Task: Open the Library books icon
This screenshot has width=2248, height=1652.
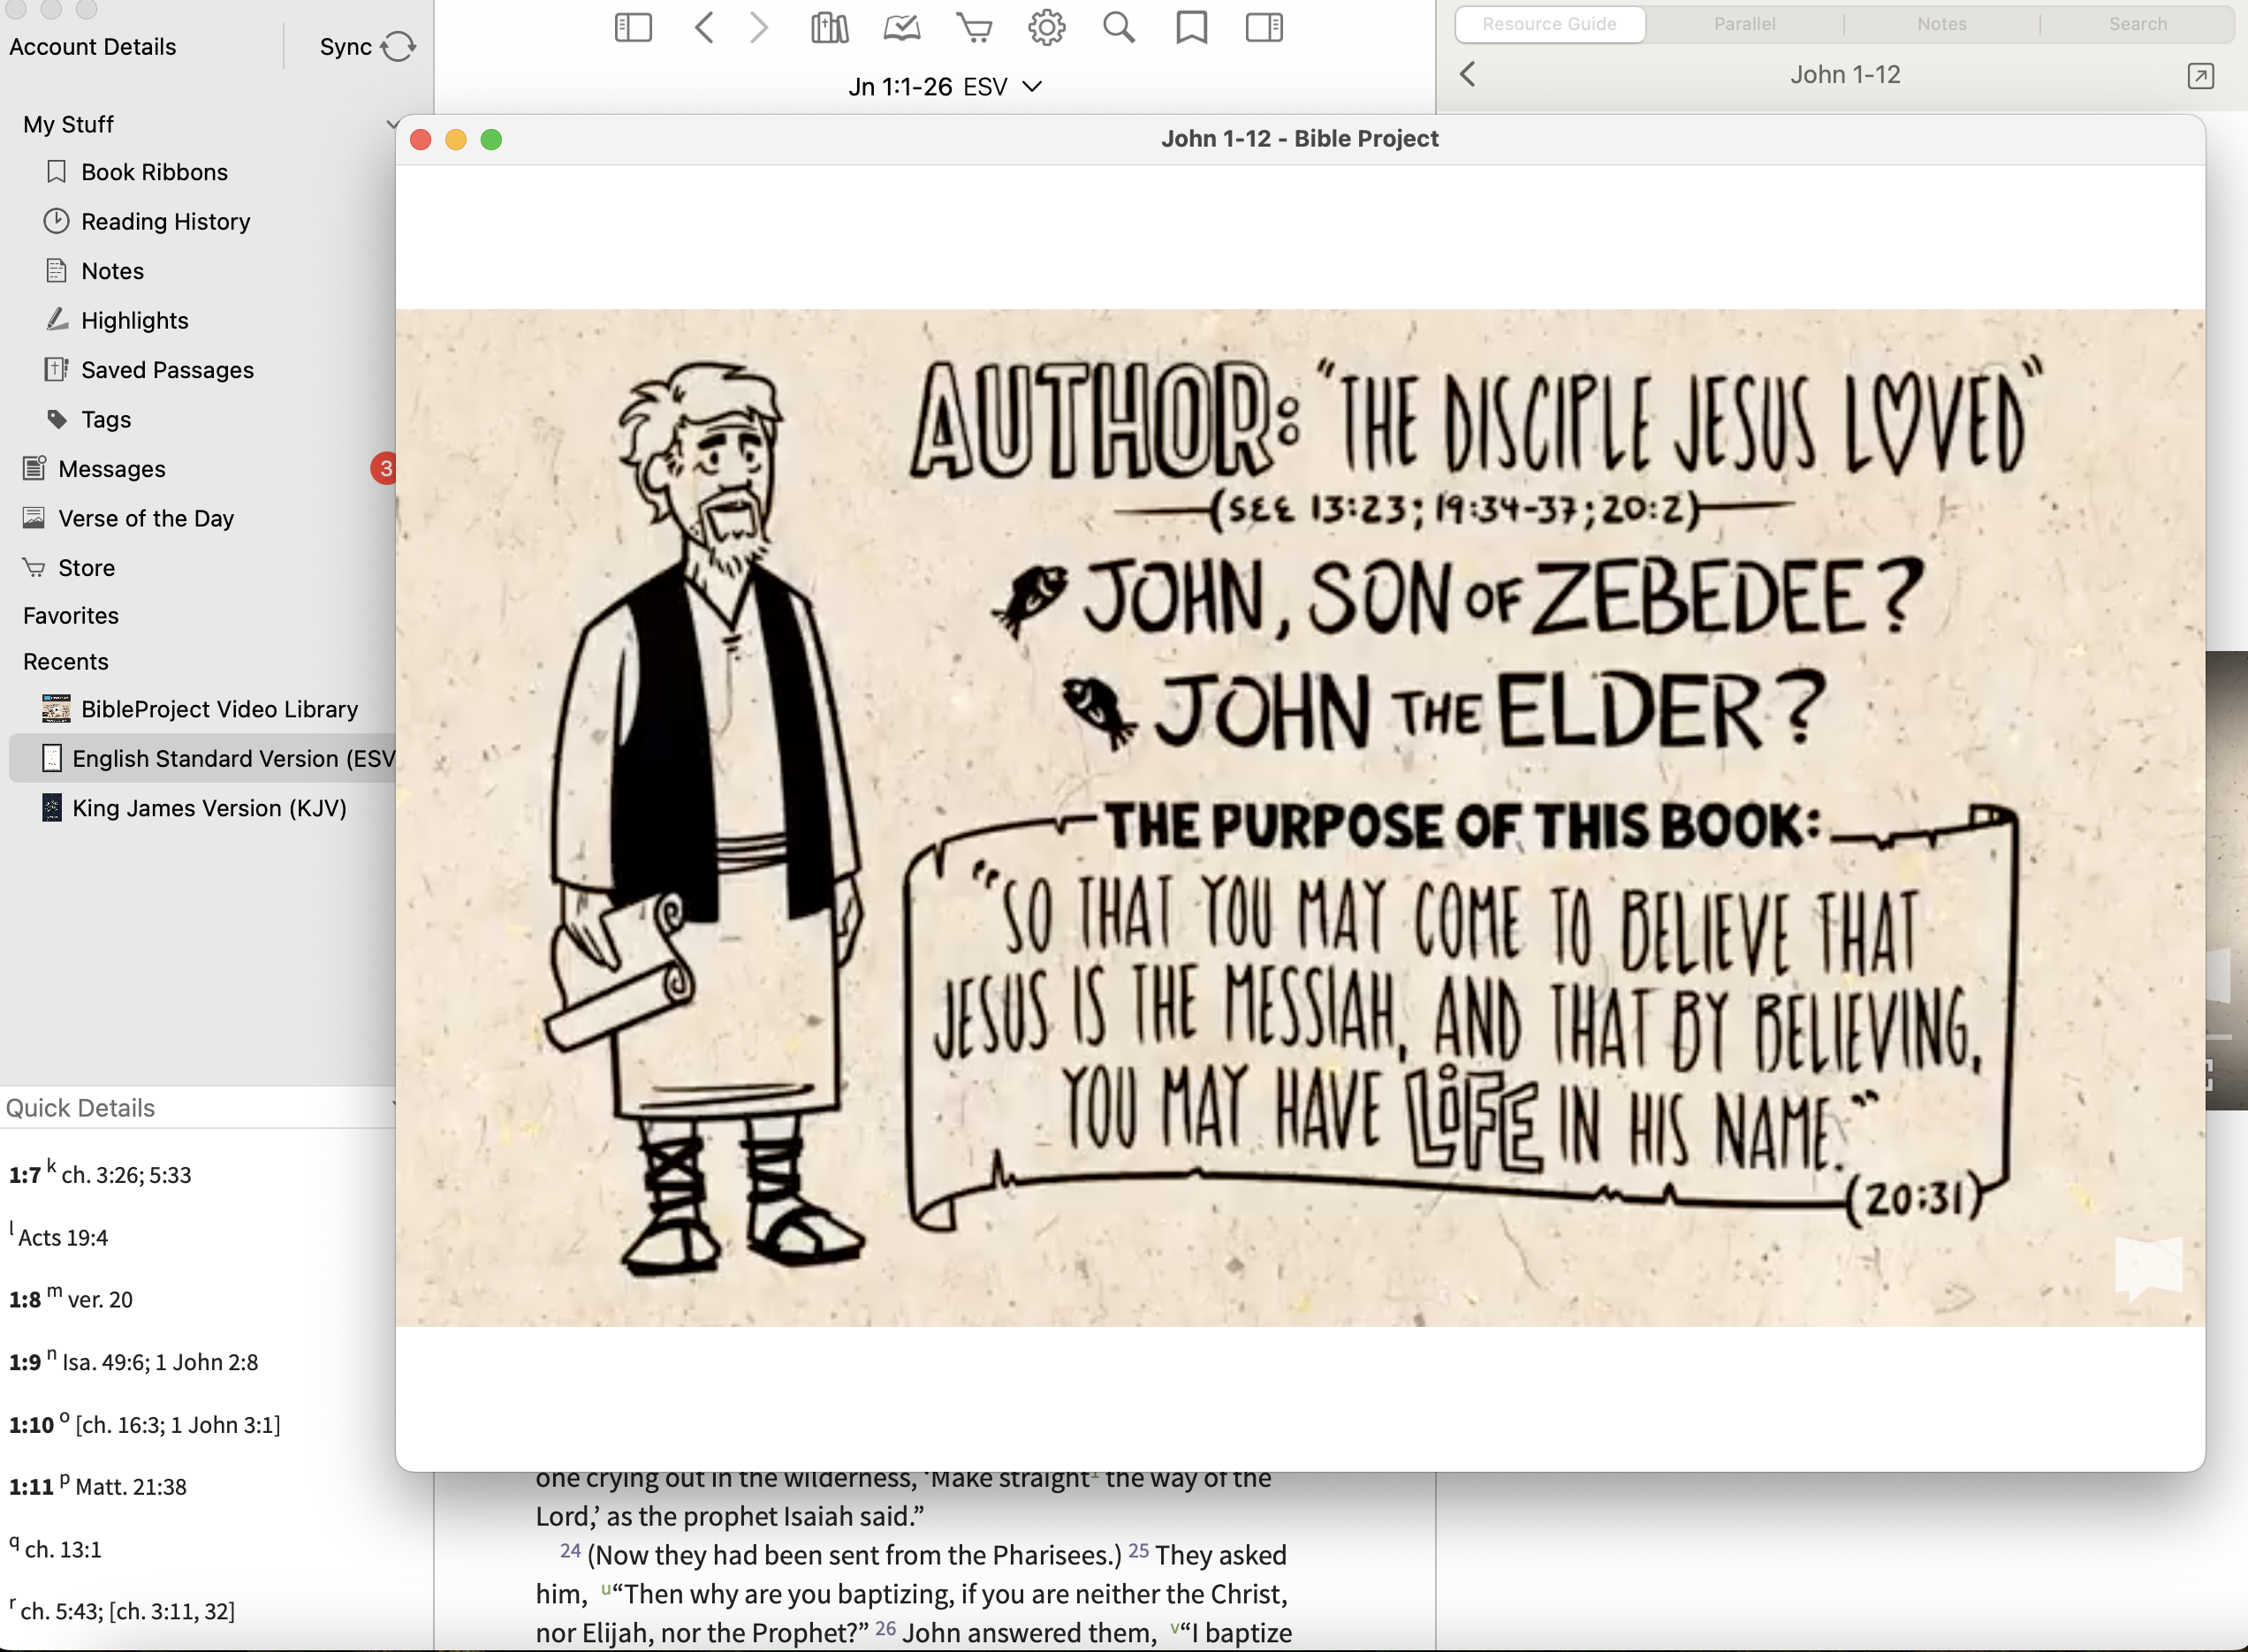Action: click(x=829, y=27)
